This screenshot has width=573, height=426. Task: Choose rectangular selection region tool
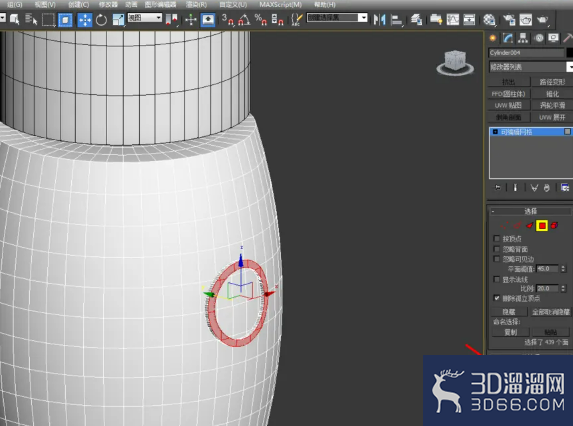pyautogui.click(x=48, y=19)
